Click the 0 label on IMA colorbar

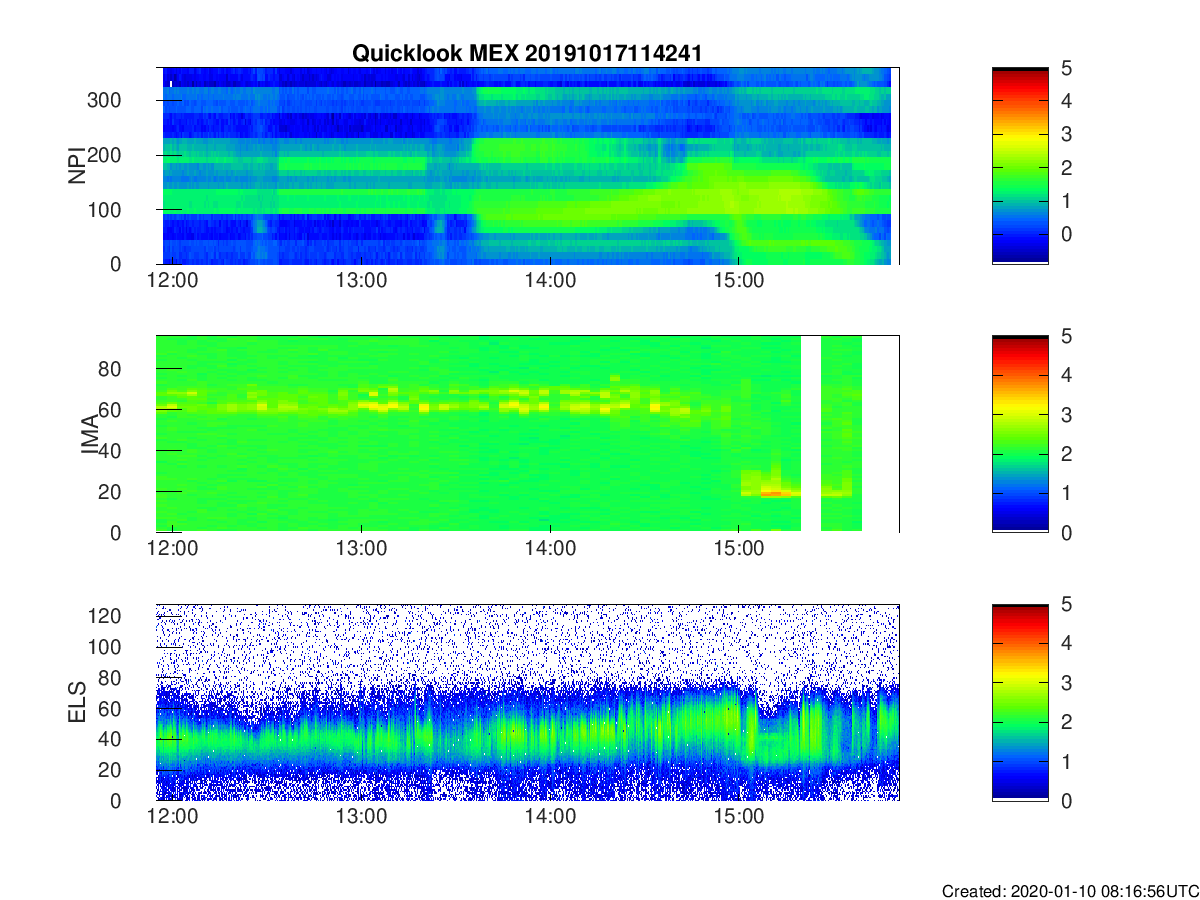(x=1065, y=532)
